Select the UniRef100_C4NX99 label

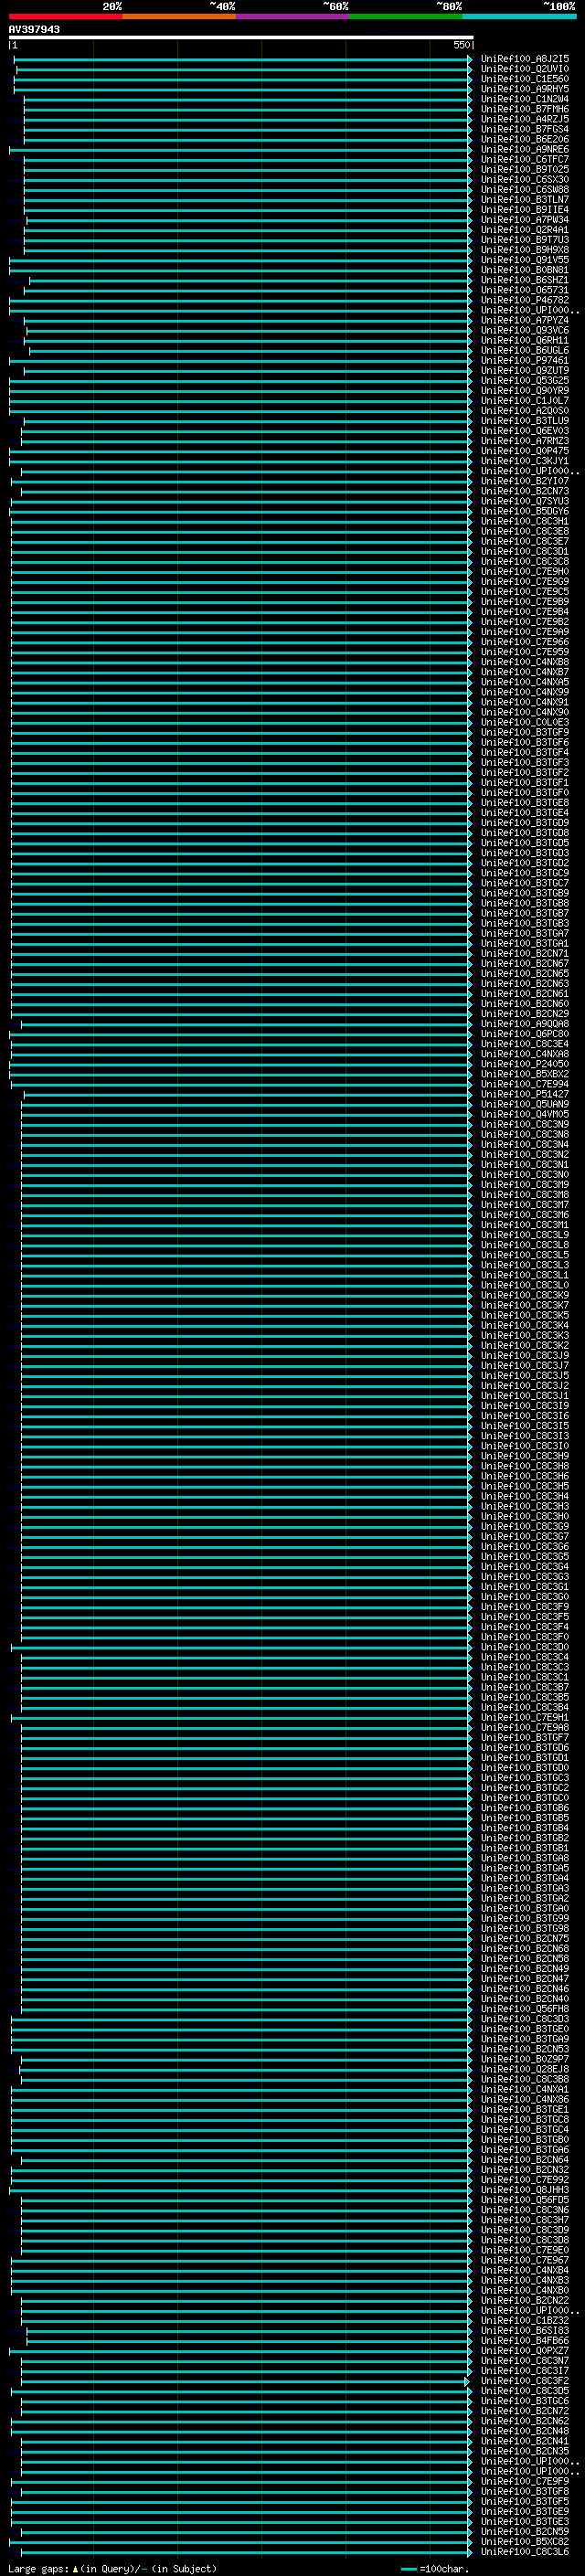[x=525, y=692]
